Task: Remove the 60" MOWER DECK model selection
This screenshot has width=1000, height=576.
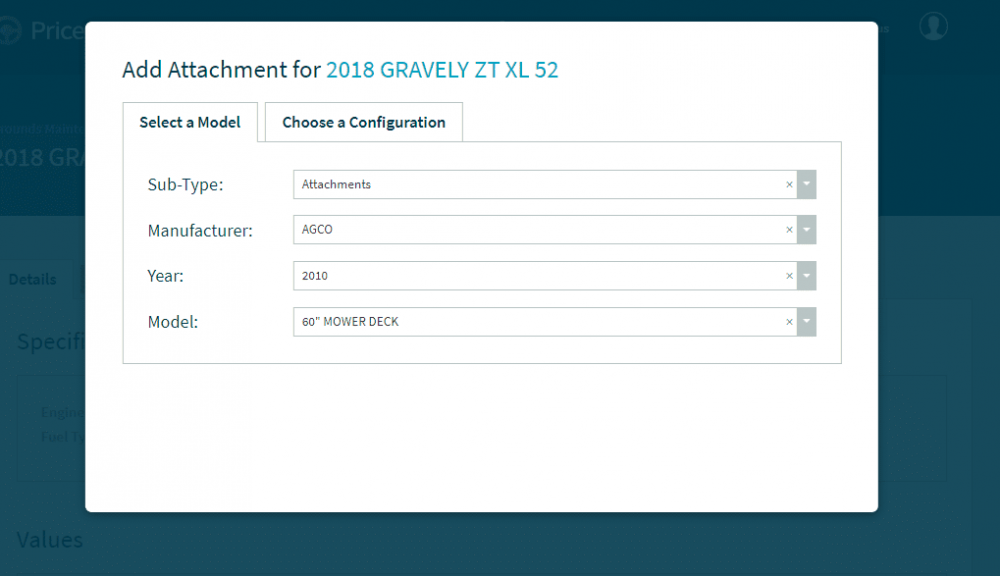Action: (788, 322)
